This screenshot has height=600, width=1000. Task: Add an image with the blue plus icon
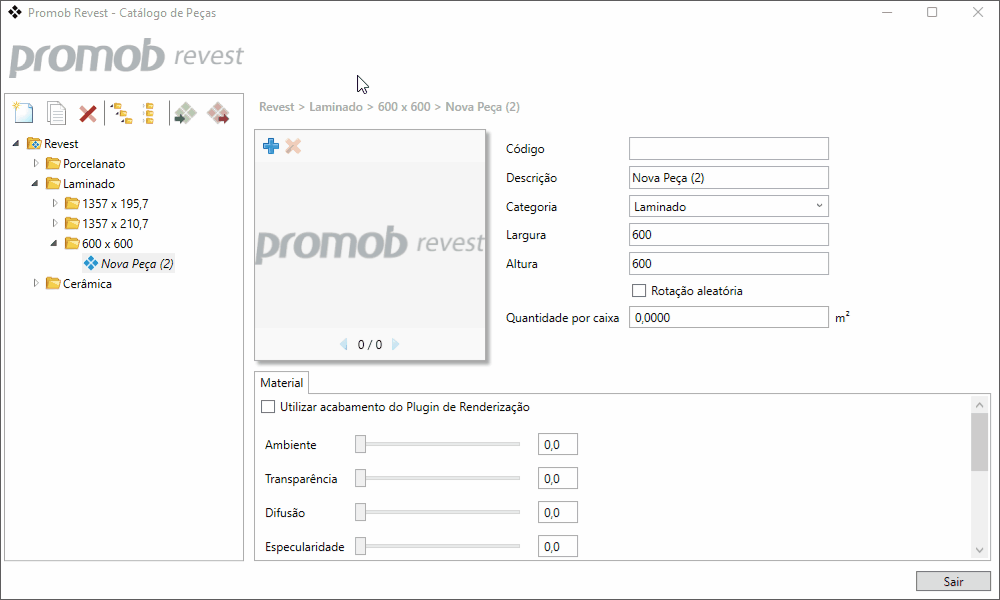click(270, 146)
